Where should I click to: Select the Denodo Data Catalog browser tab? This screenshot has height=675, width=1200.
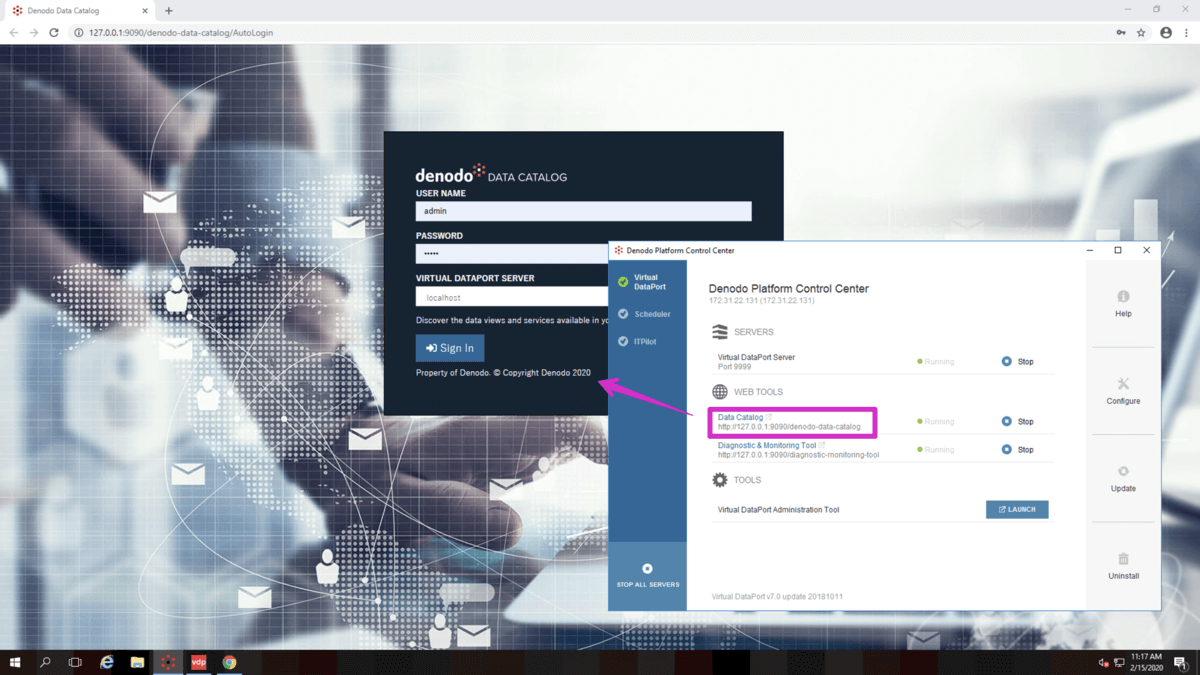[x=78, y=11]
